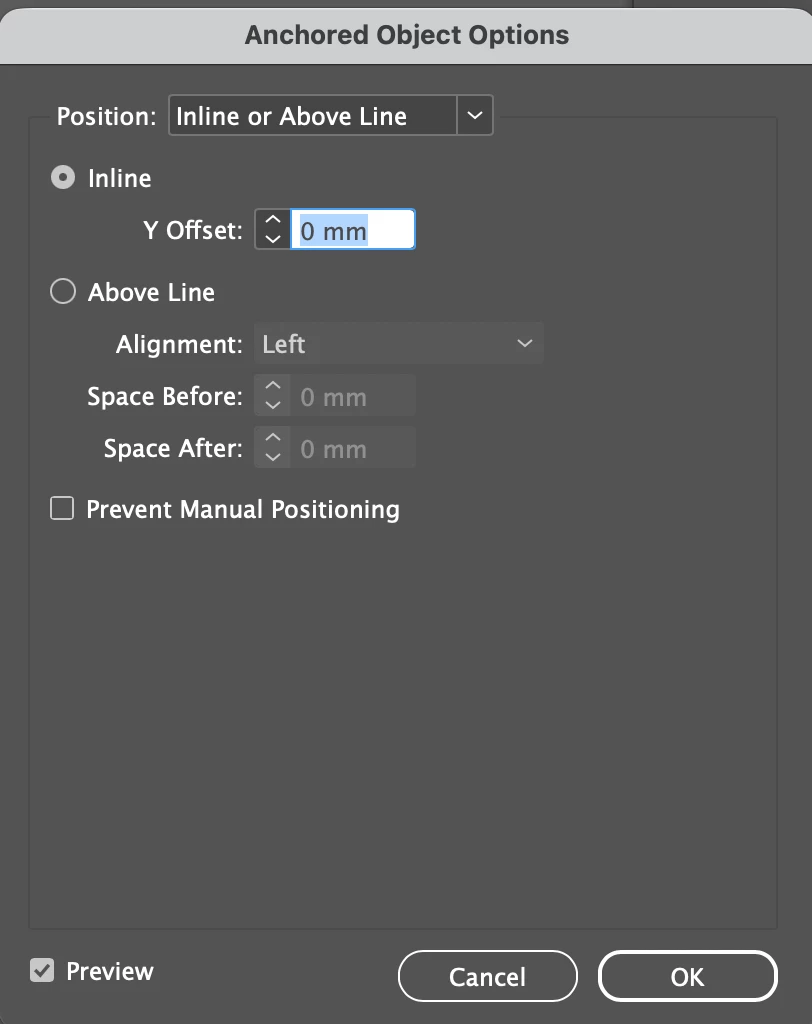Click into the Y Offset field

click(x=353, y=229)
